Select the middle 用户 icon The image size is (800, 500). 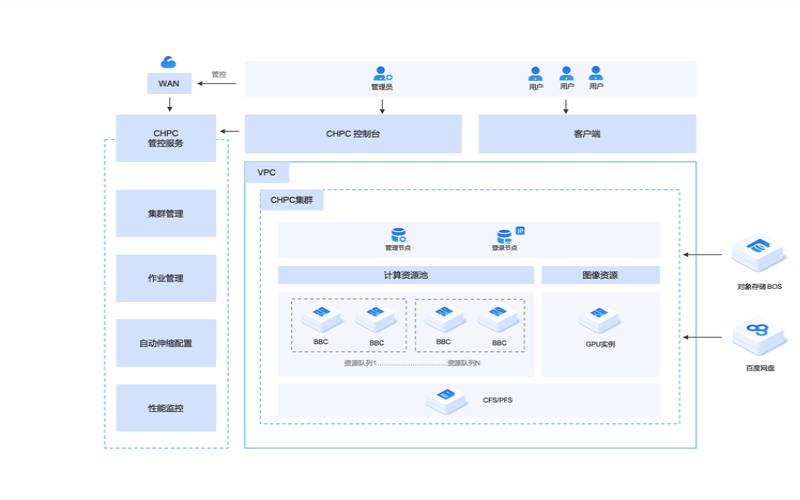coord(566,74)
